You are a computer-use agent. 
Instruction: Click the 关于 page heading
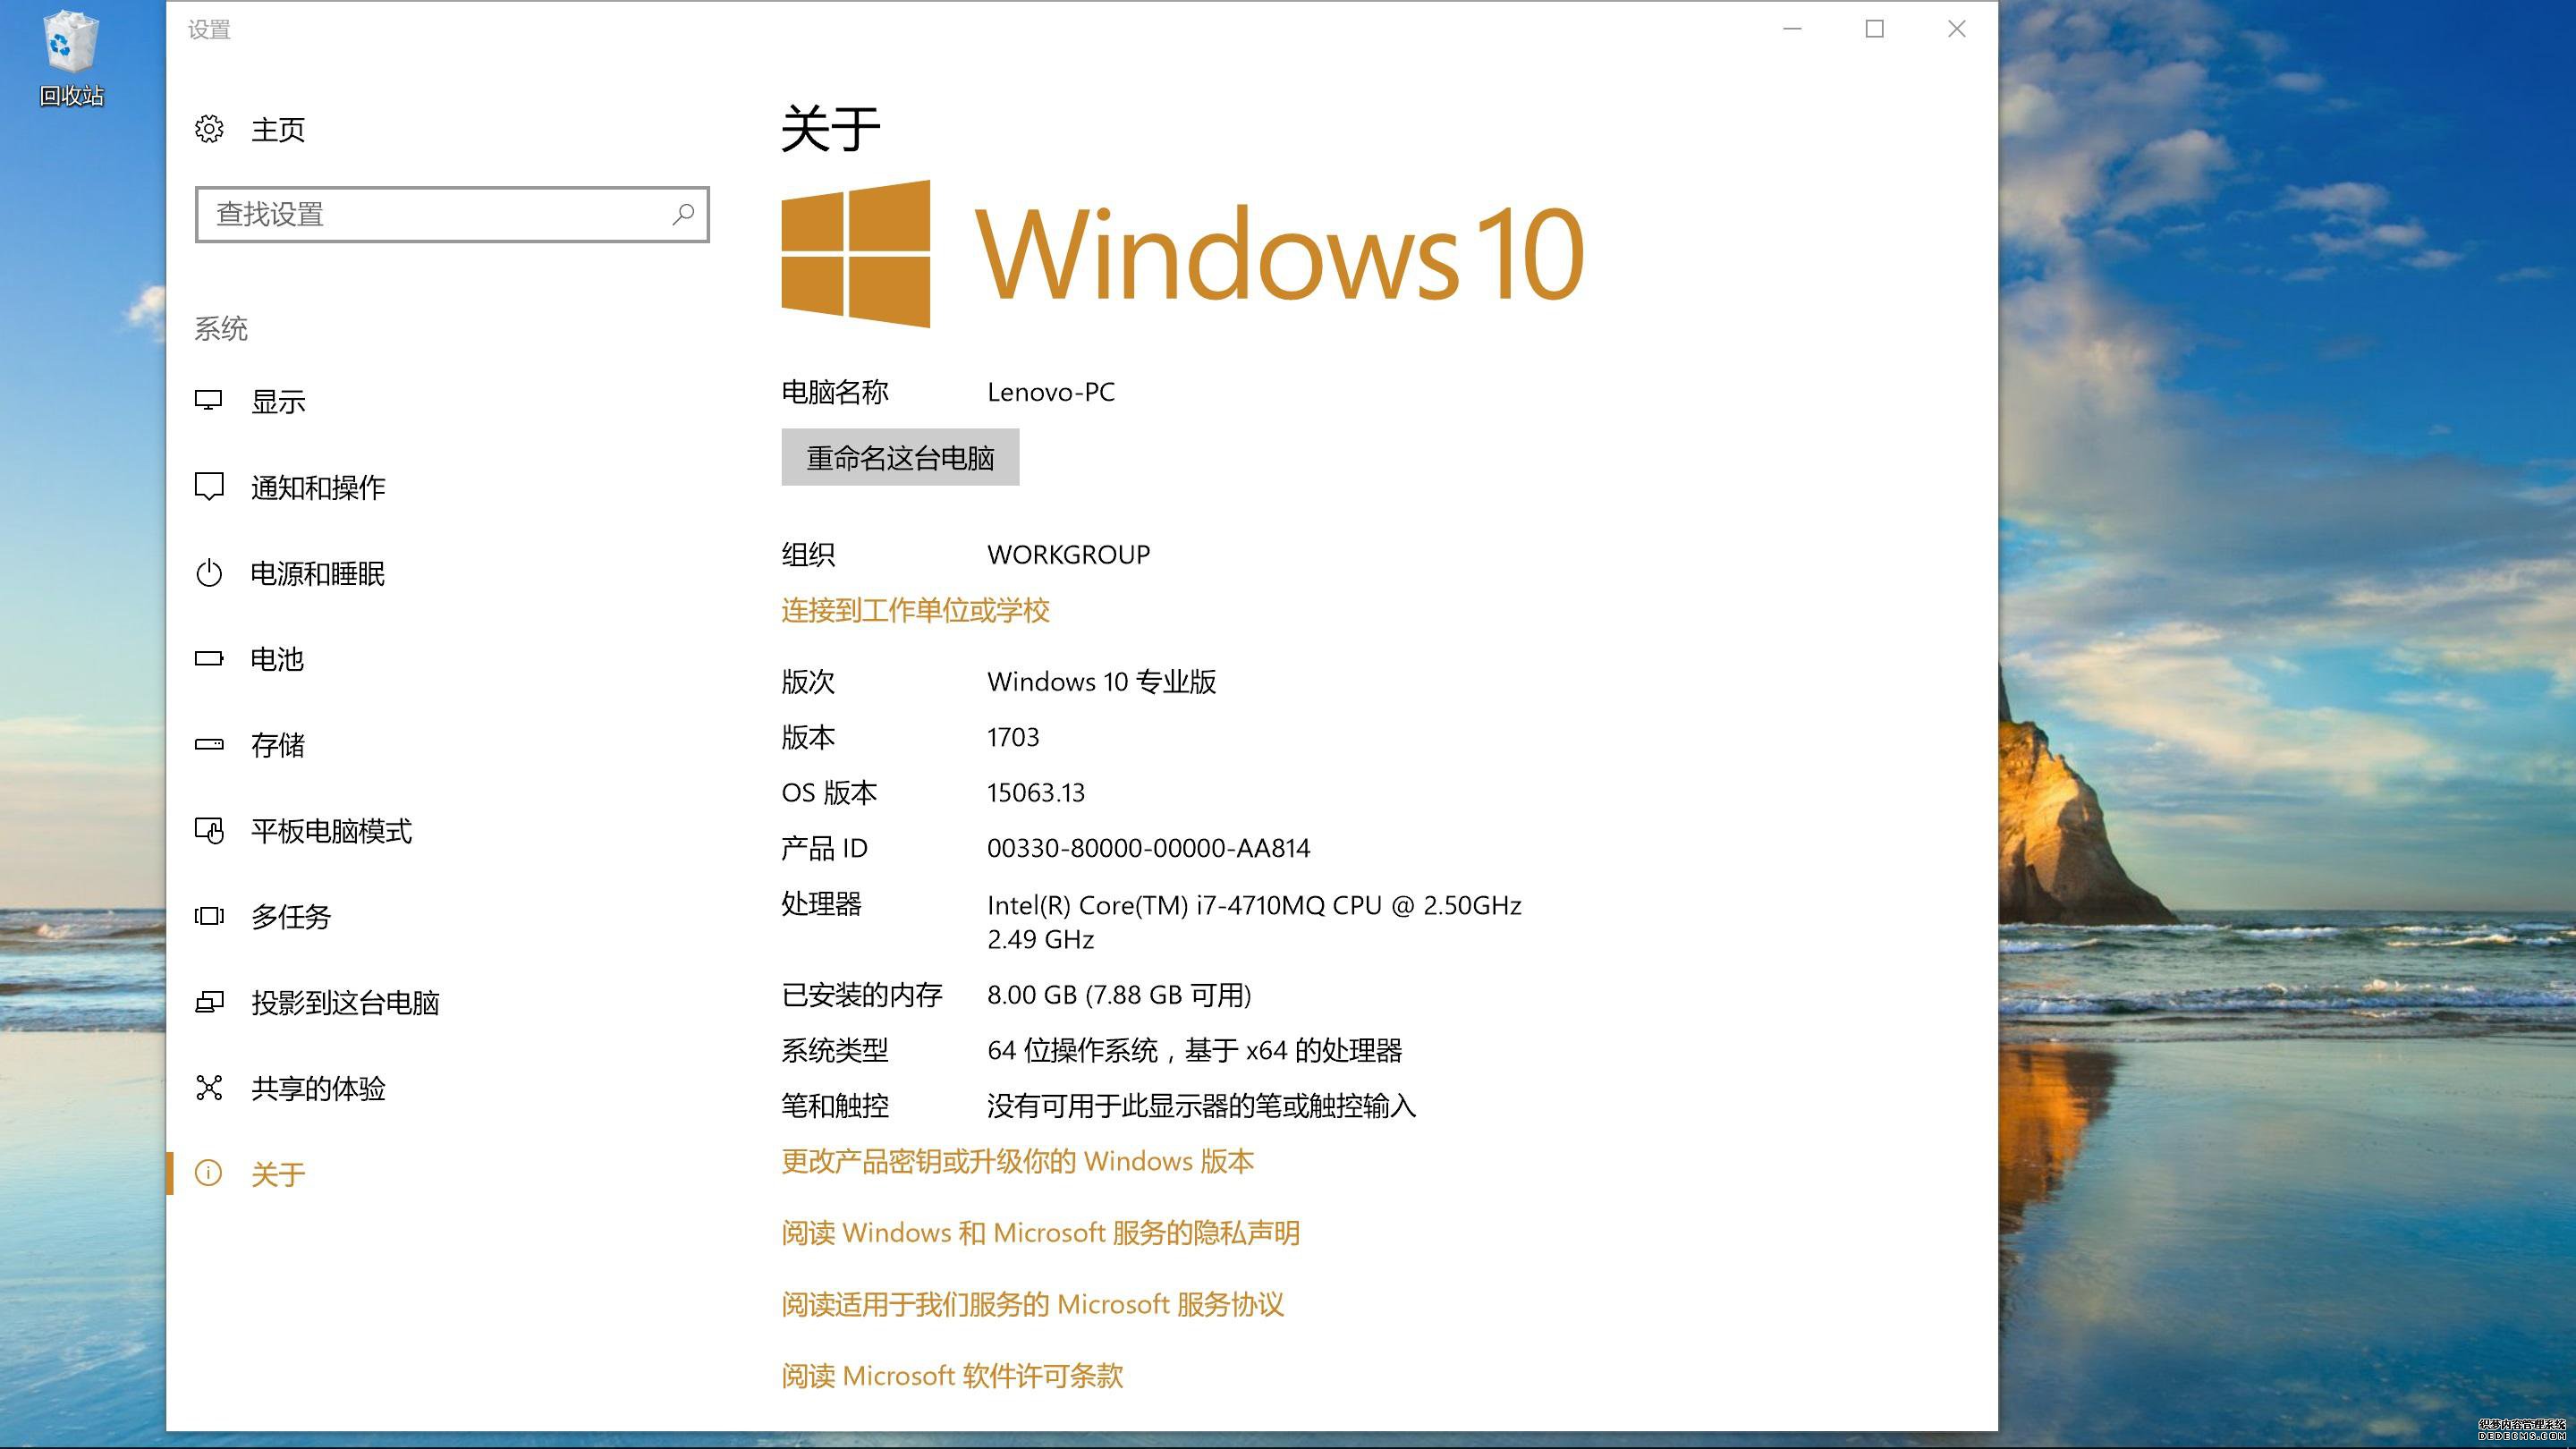pyautogui.click(x=830, y=129)
